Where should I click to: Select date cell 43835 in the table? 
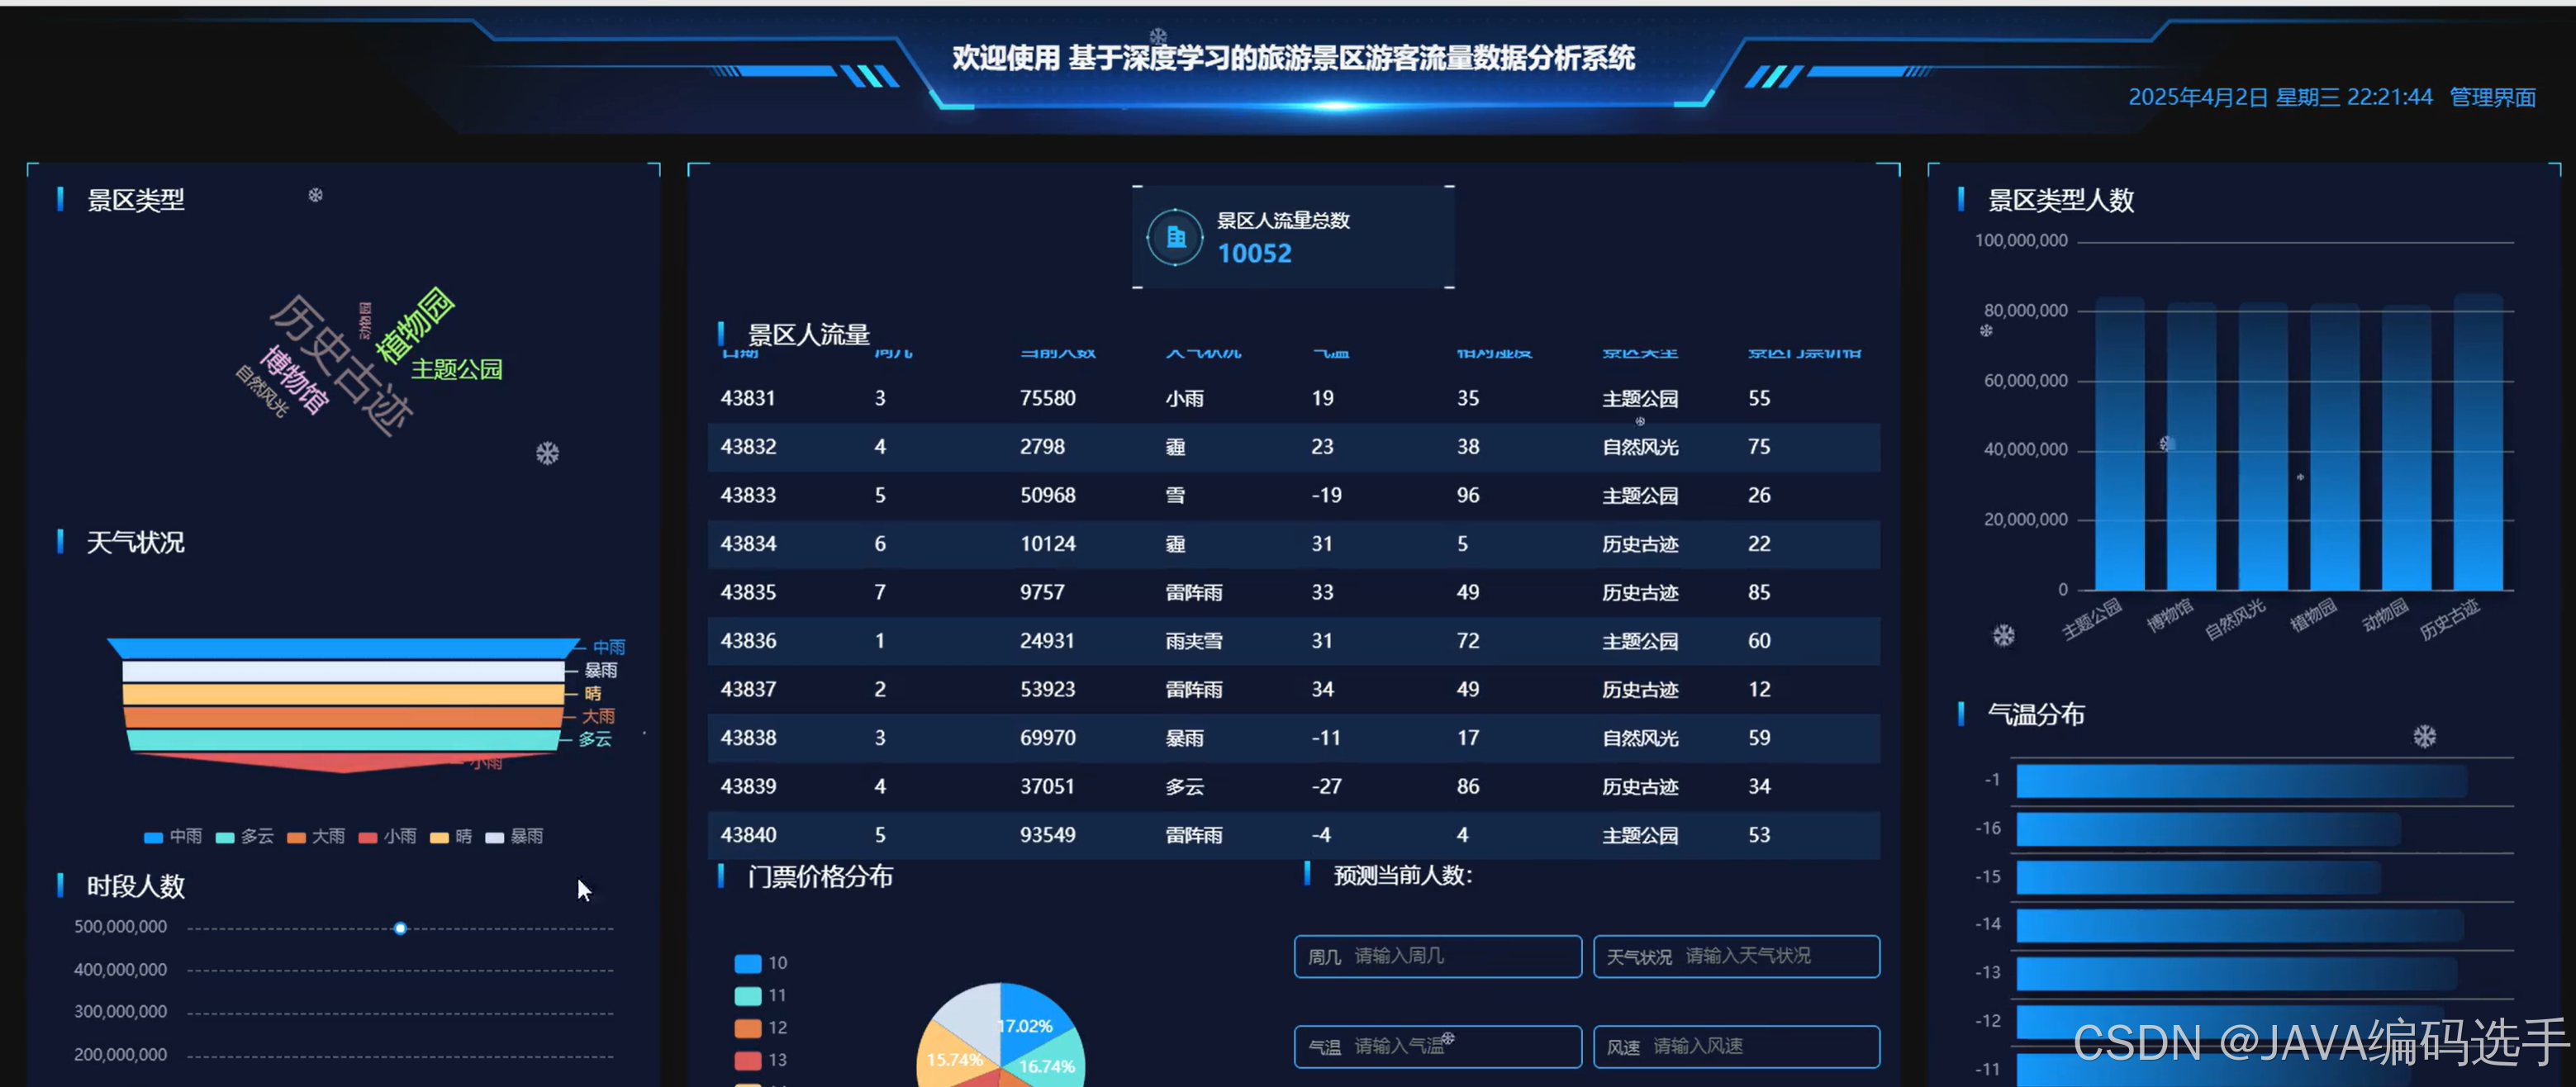tap(748, 592)
